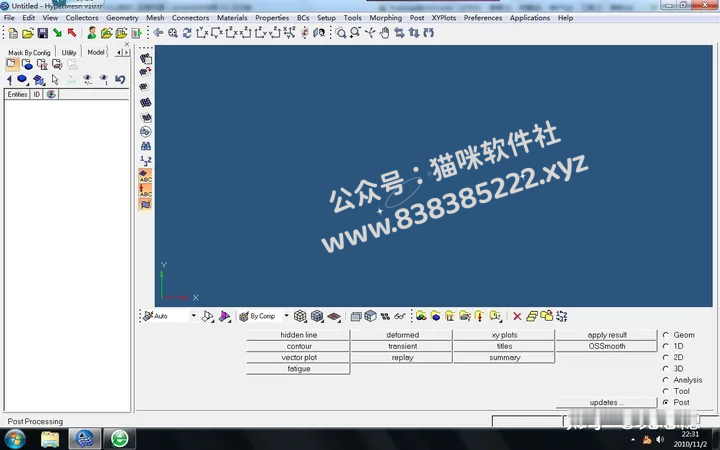
Task: Click the Show/Hide eye +/- icon
Action: tap(87, 79)
